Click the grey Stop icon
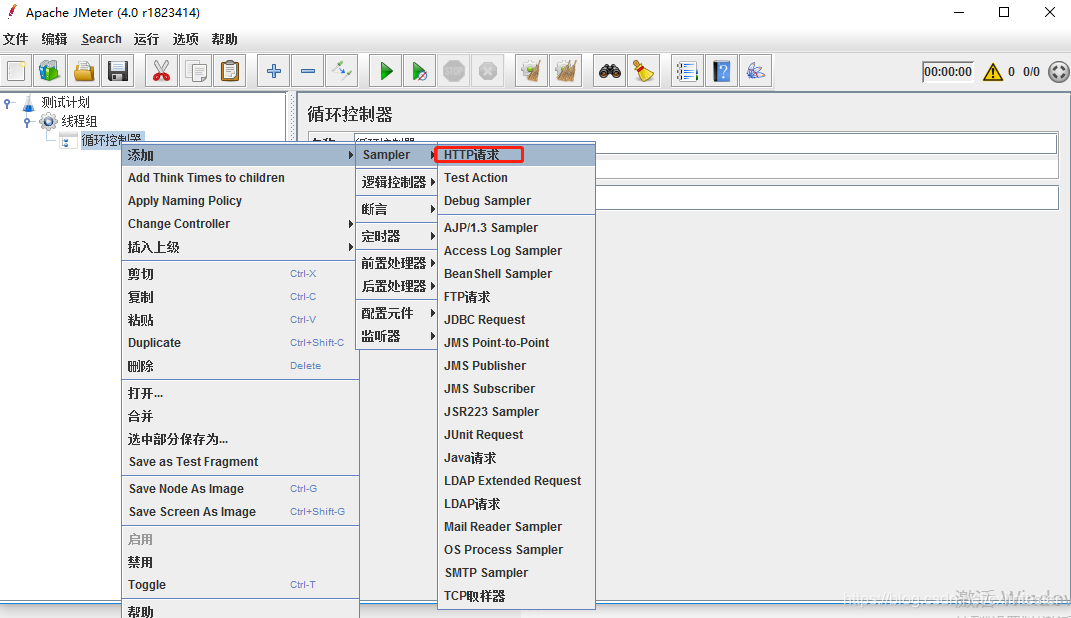The image size is (1071, 618). click(x=454, y=71)
